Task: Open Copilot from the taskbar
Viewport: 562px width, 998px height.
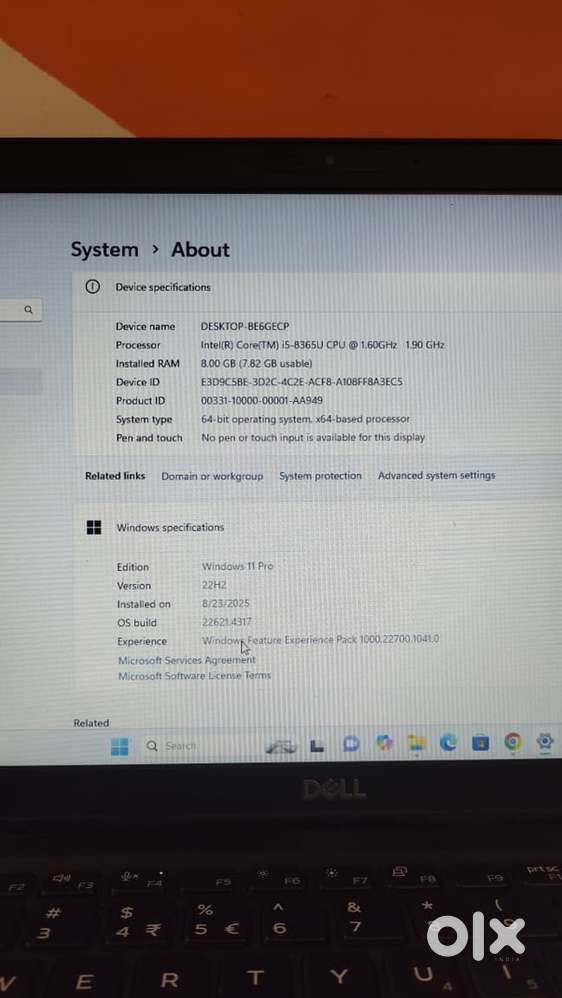Action: 384,743
